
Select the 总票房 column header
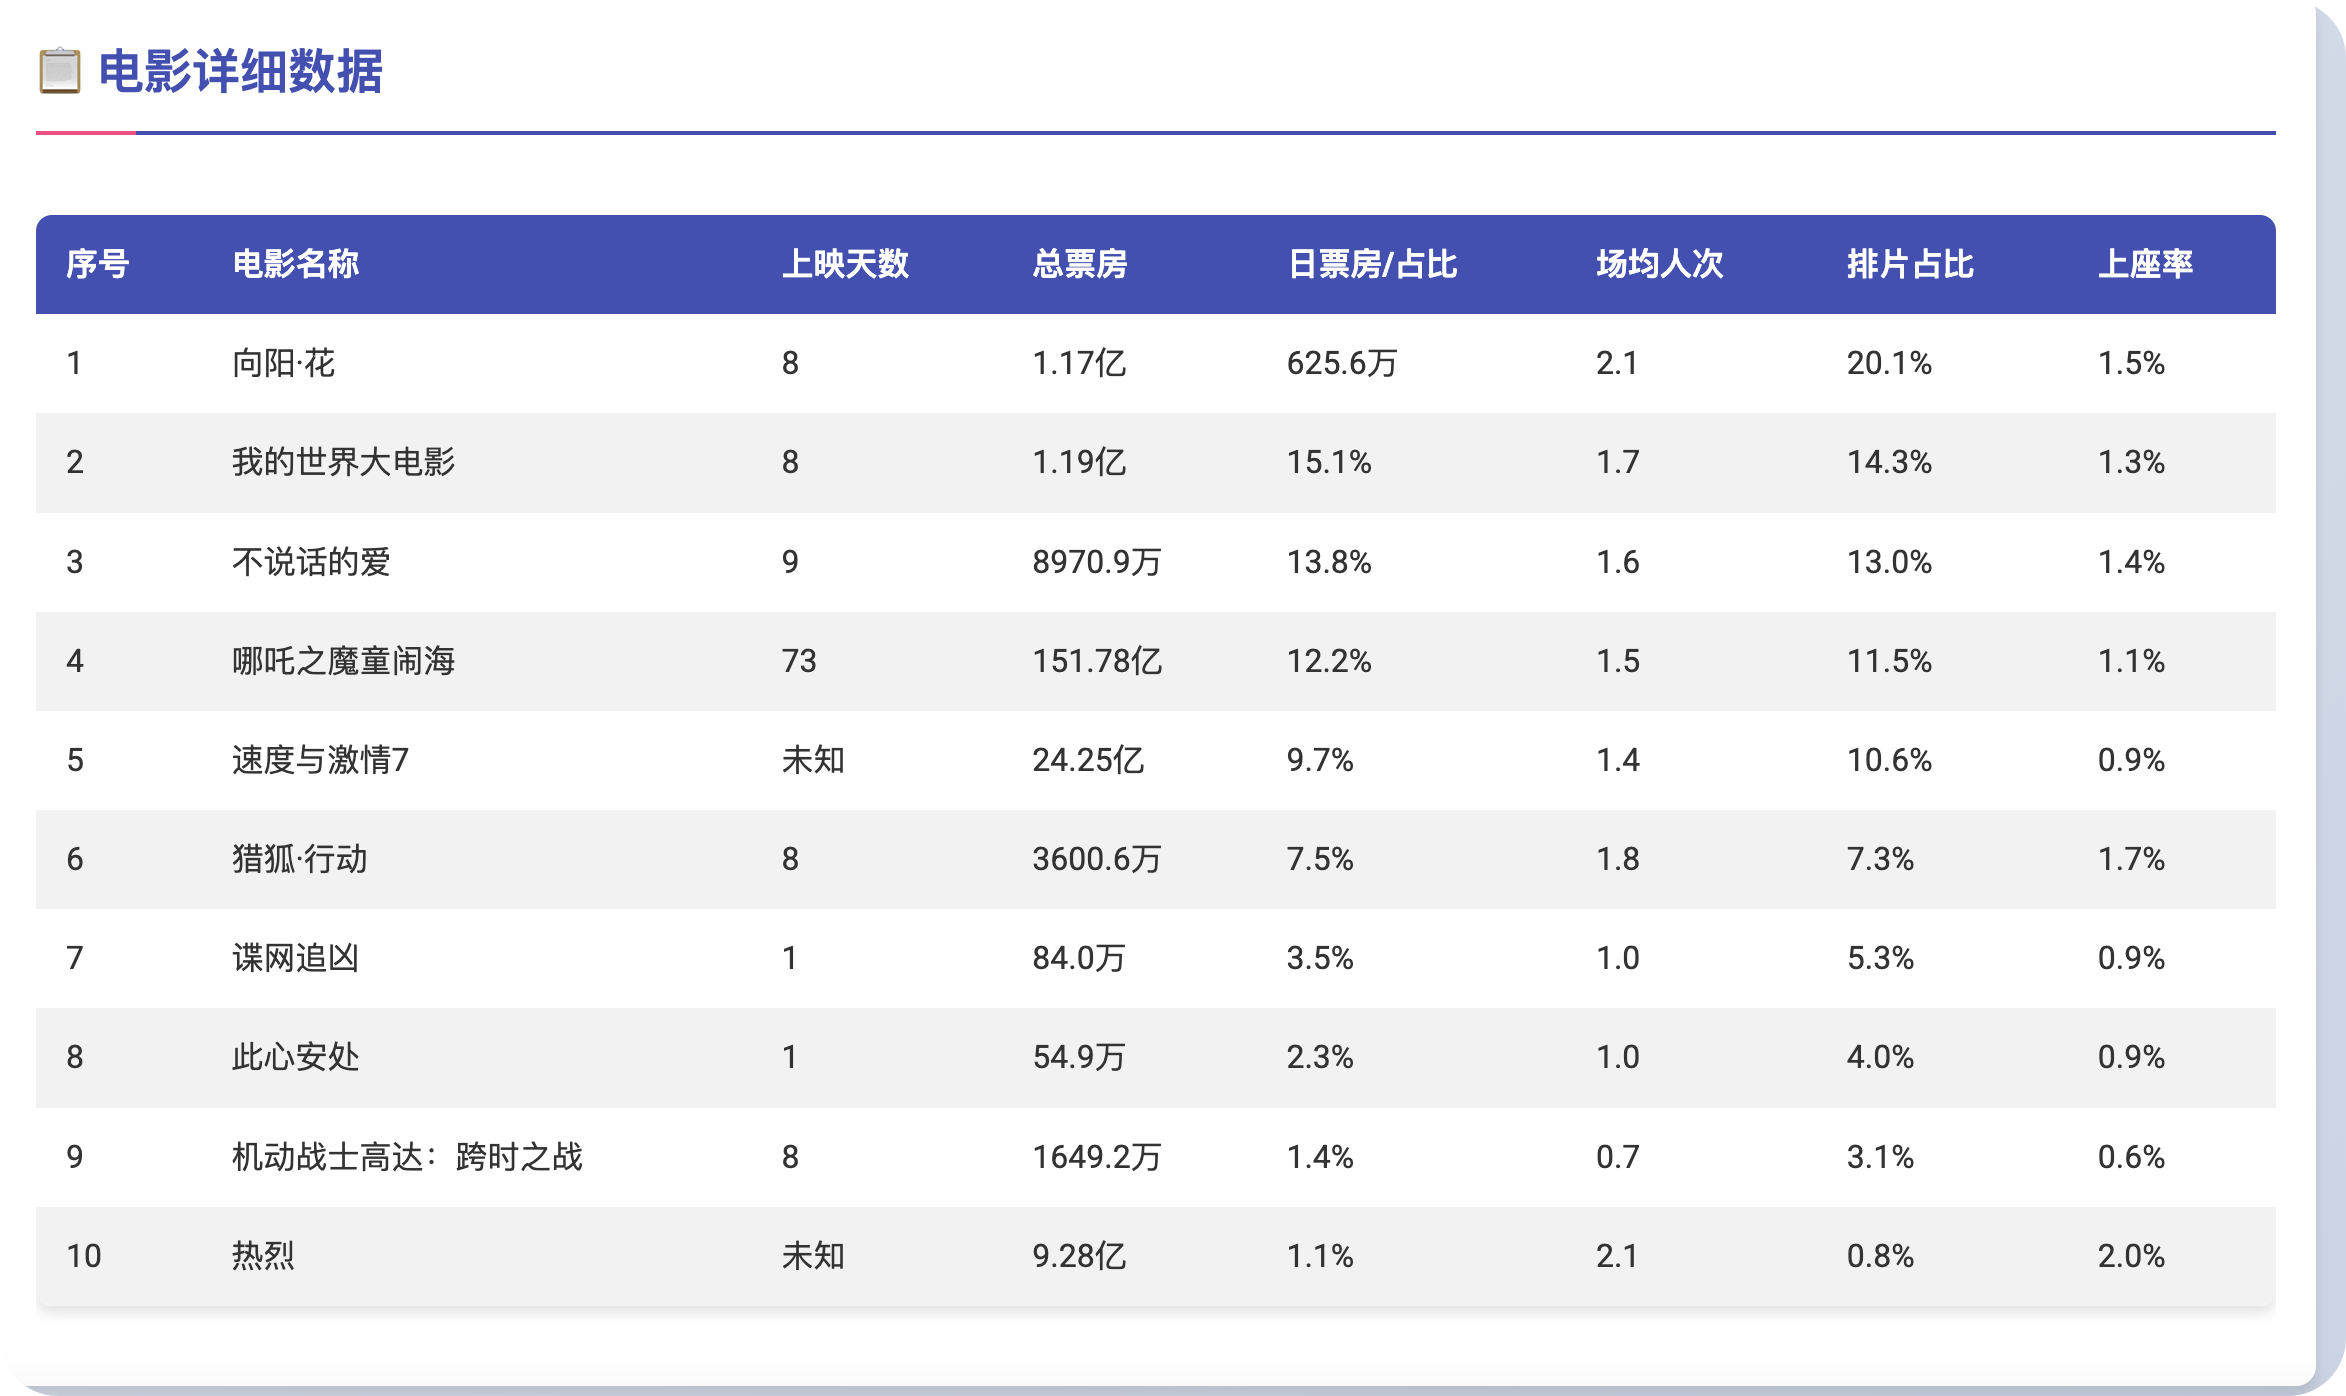[x=1080, y=264]
